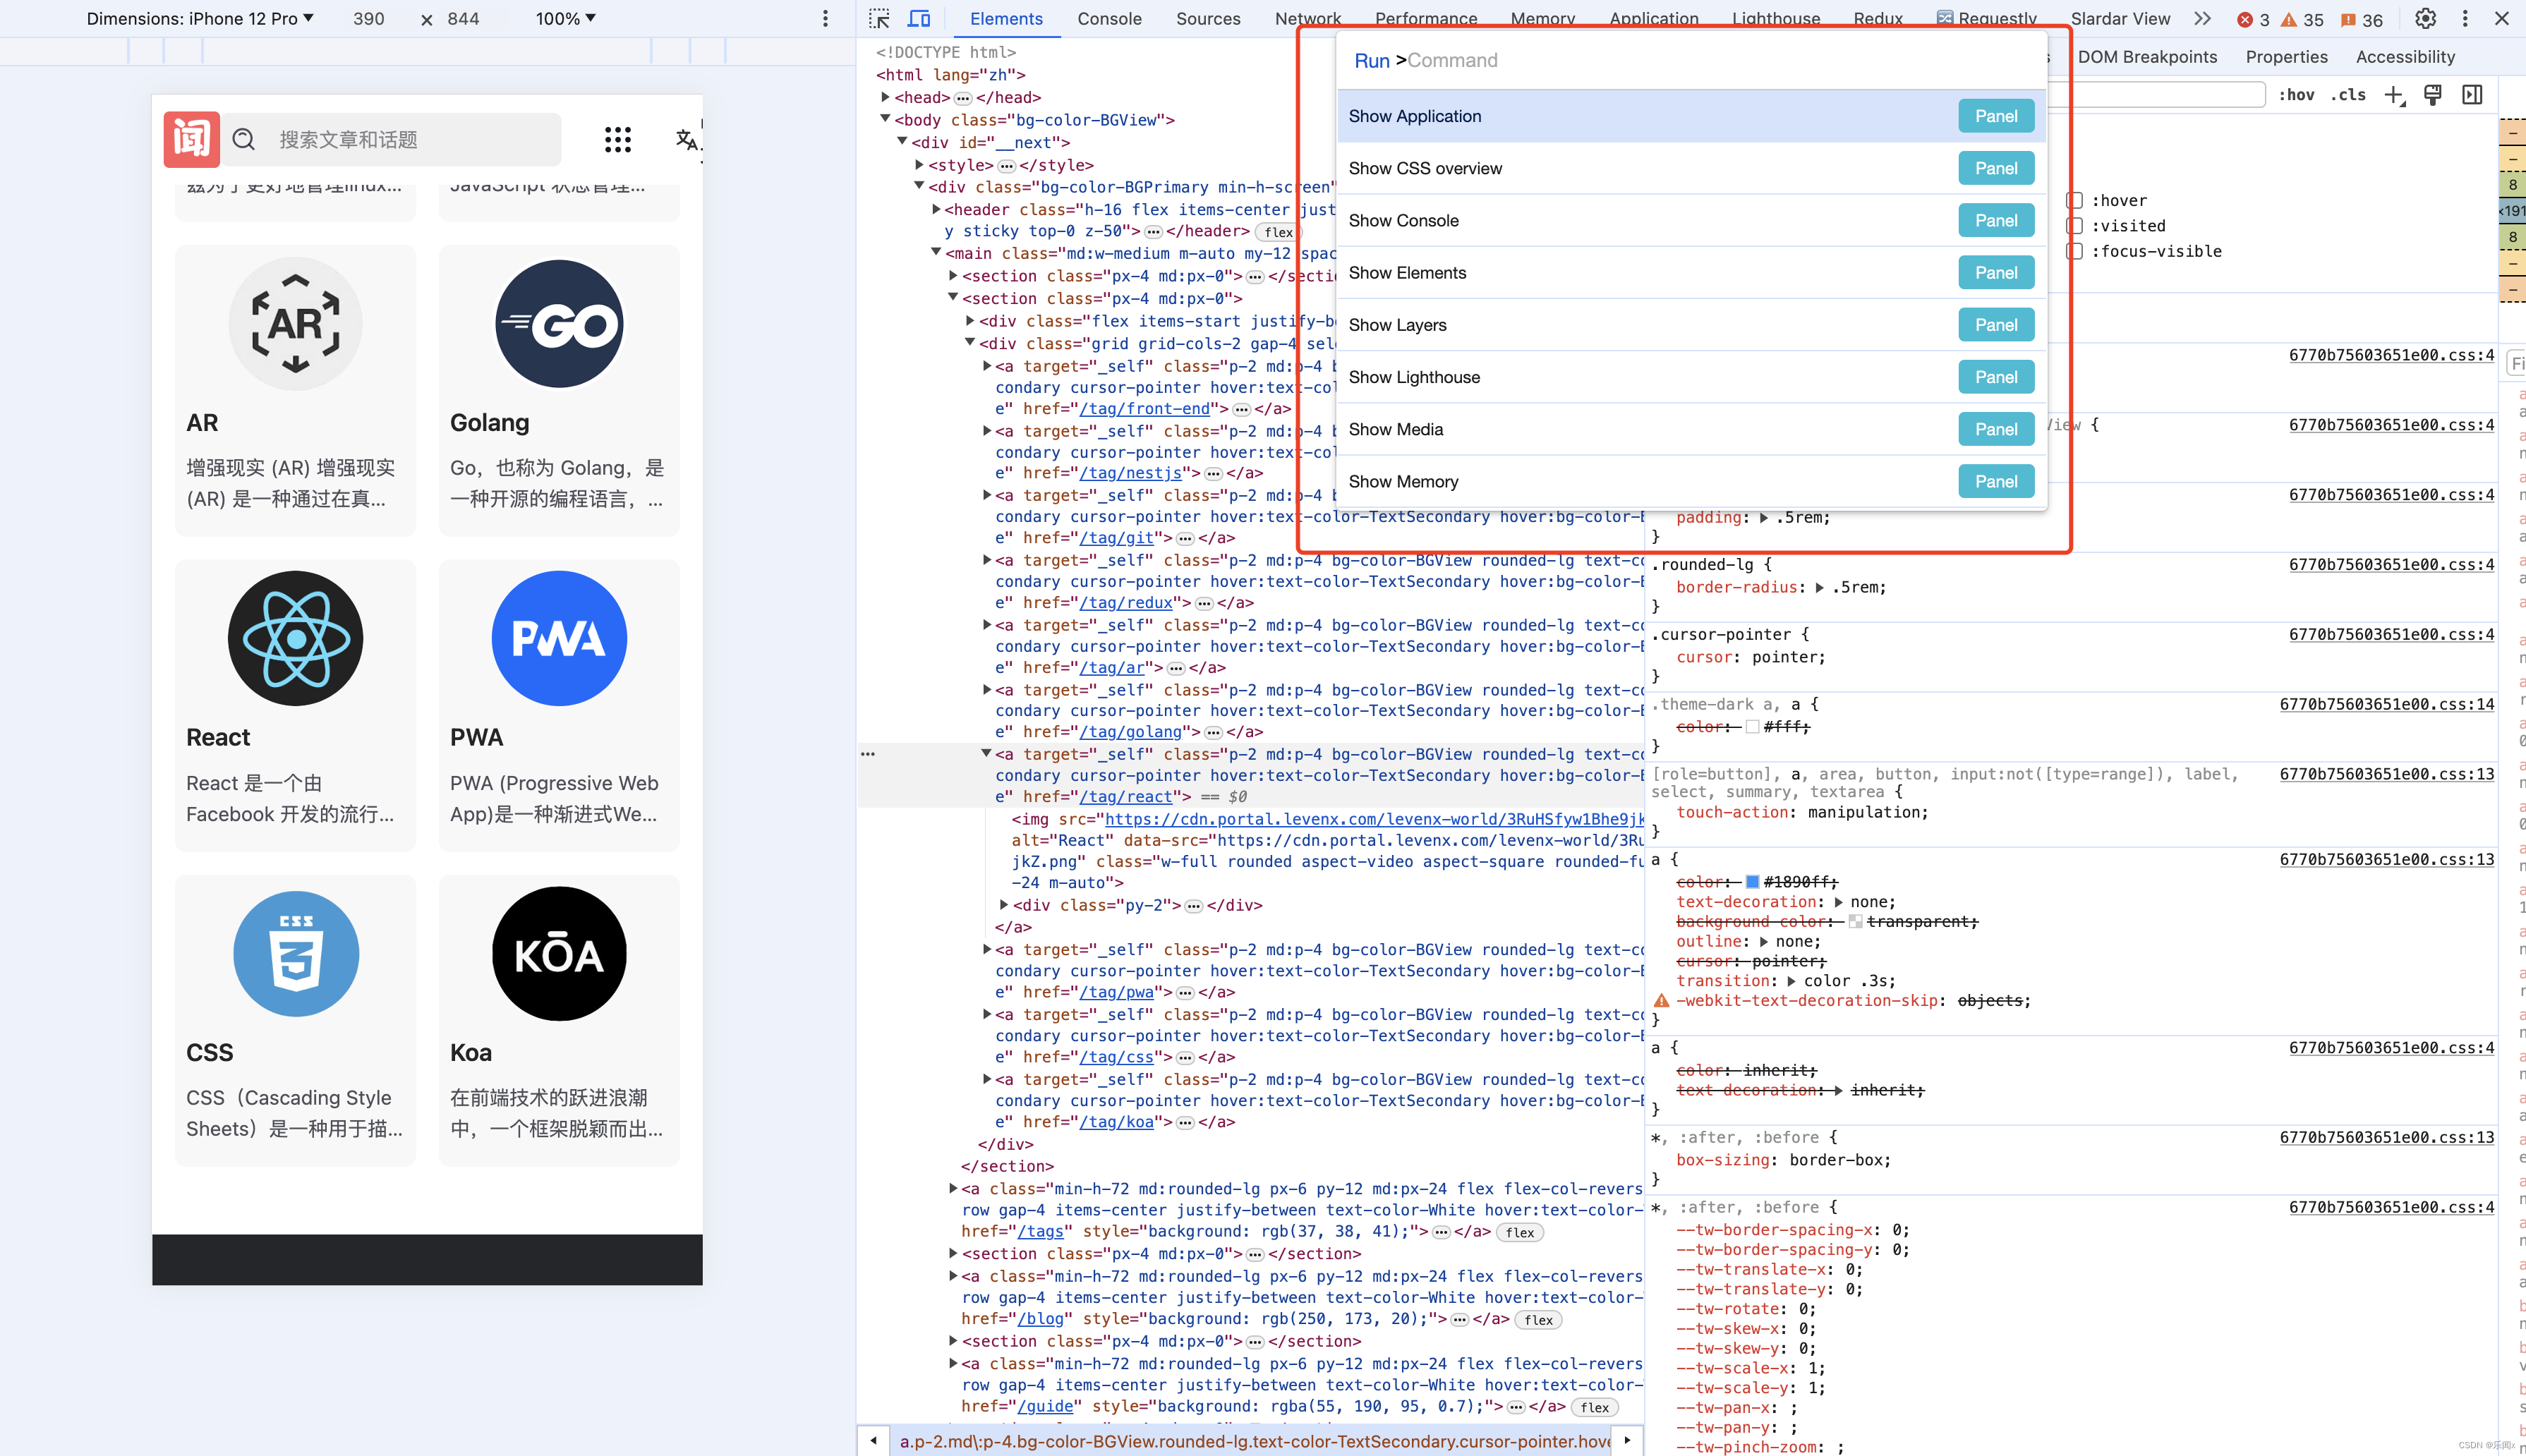
Task: Click the Koa card logo
Action: pos(559,953)
